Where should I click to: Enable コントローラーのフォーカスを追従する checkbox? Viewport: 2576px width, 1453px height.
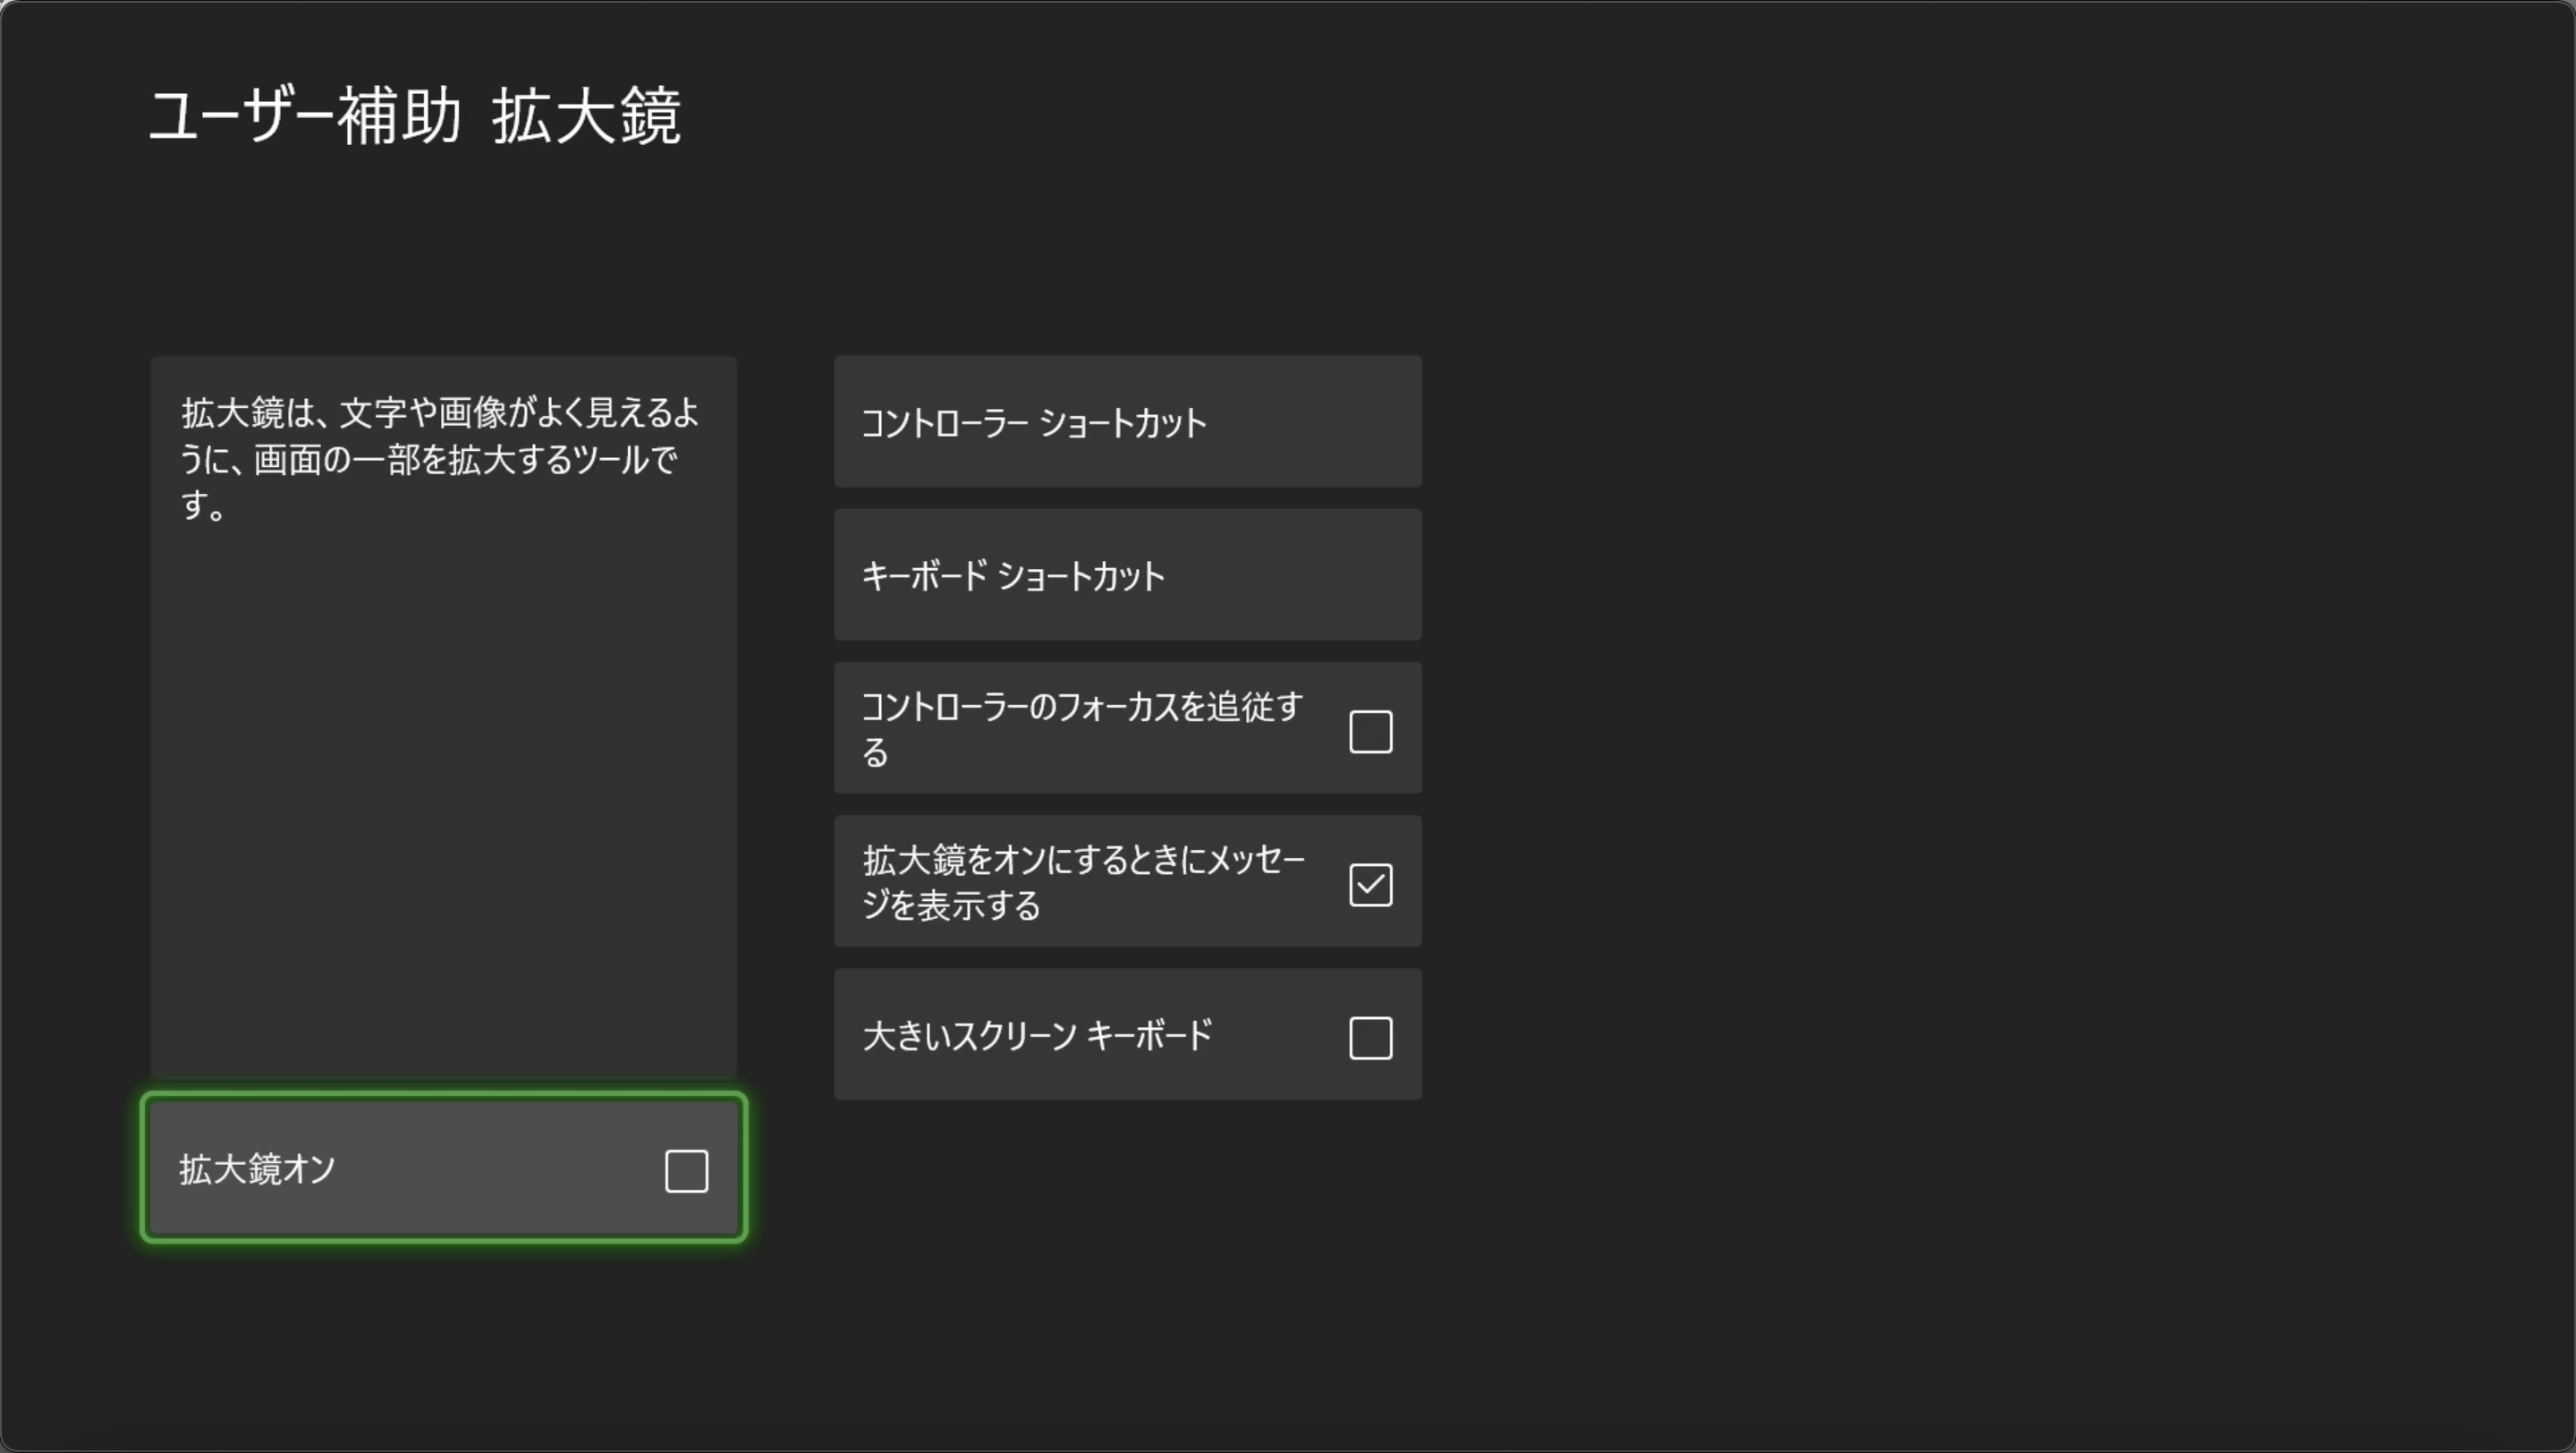tap(1370, 732)
